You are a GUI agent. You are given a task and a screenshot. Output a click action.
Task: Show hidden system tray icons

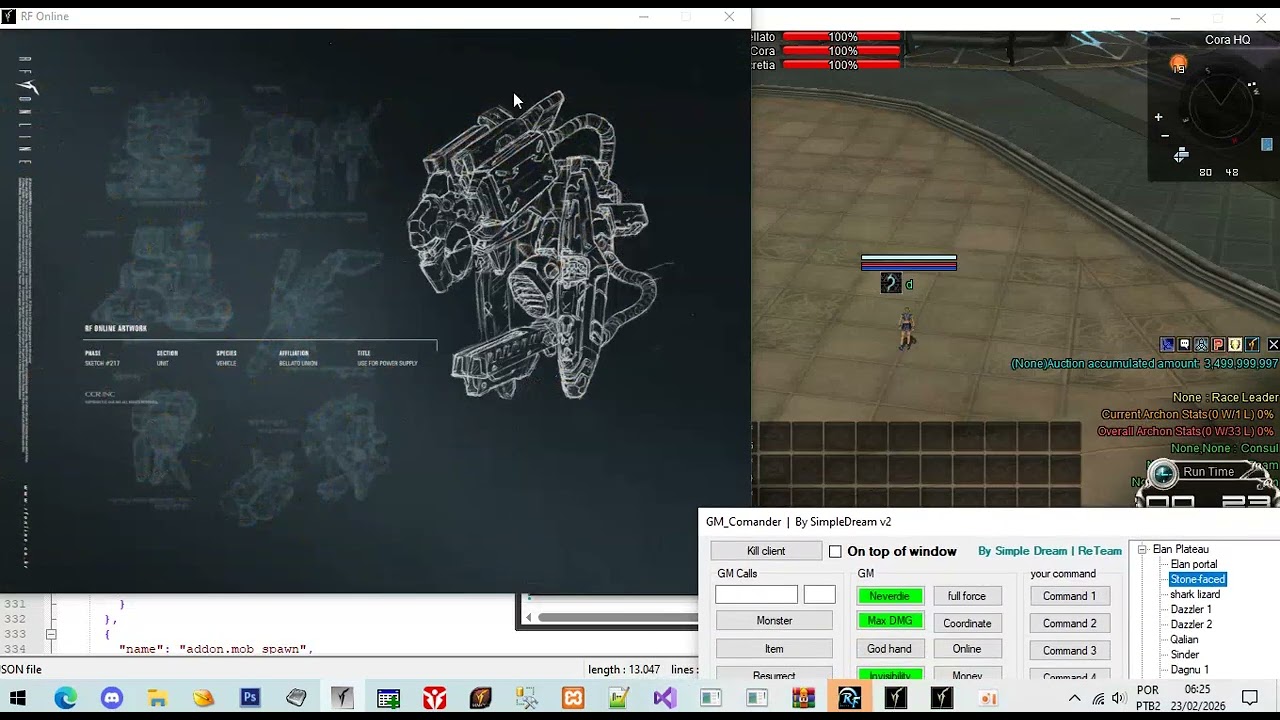coord(1074,698)
